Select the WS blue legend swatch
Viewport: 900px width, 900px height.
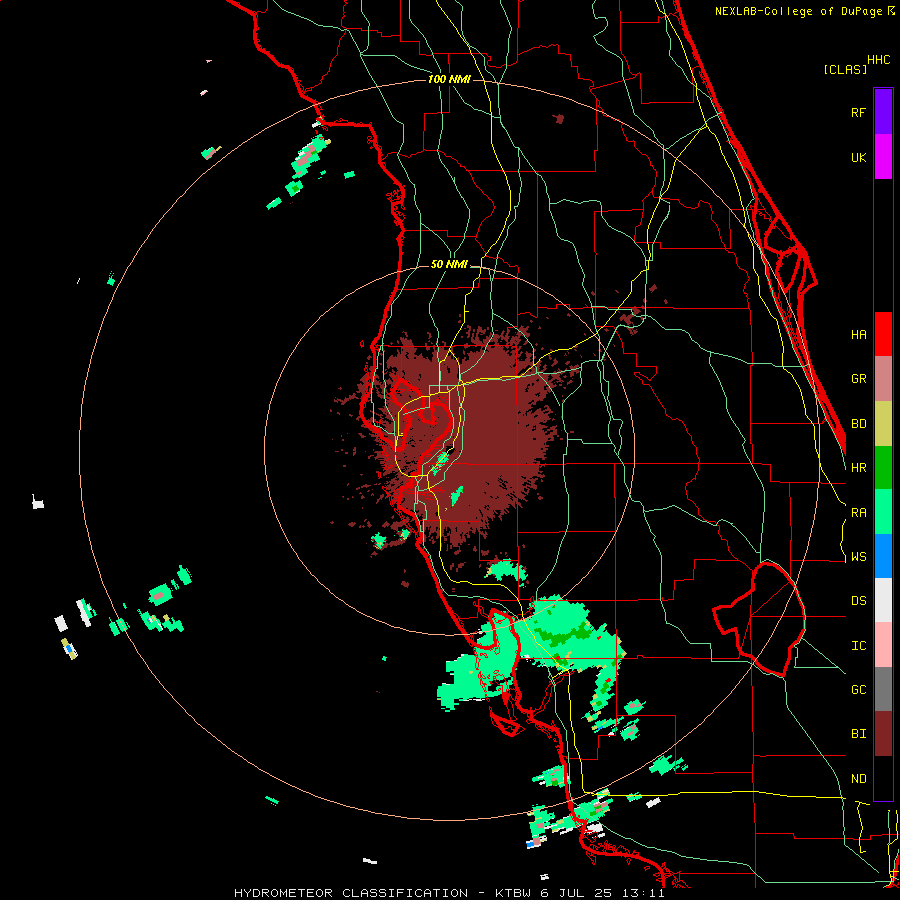(x=883, y=556)
